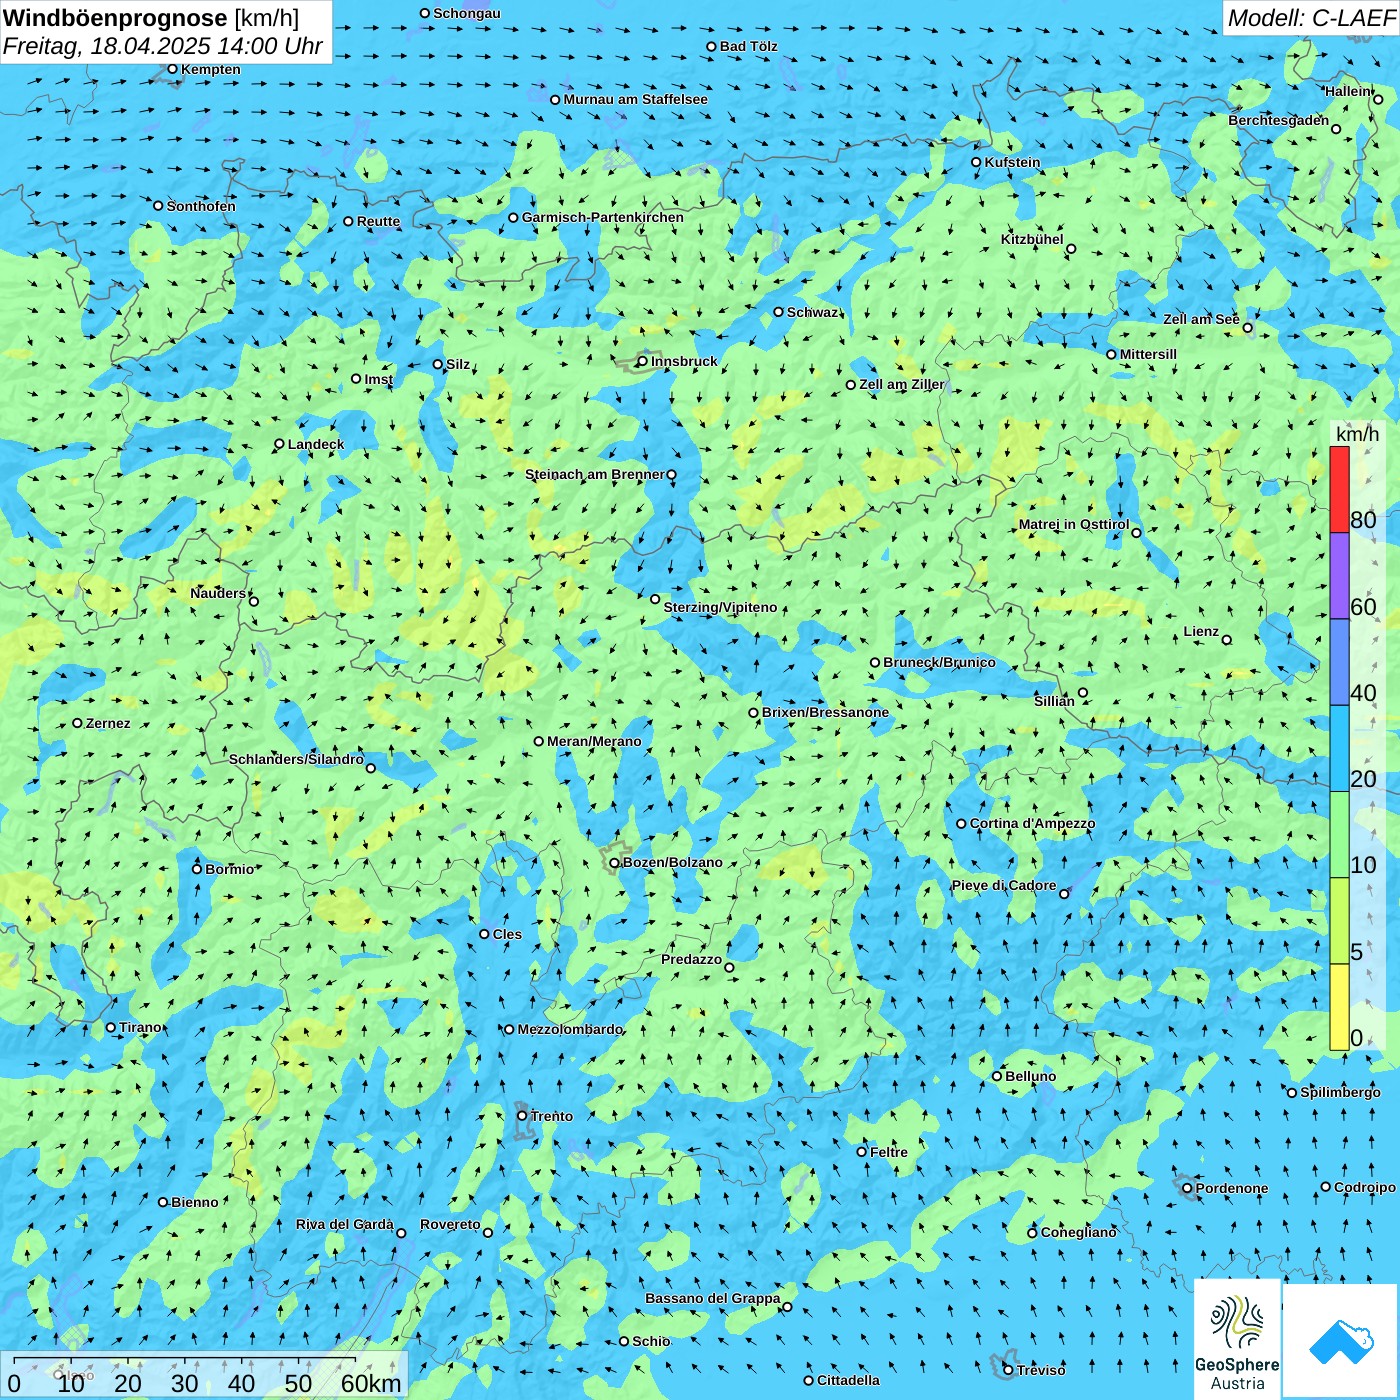Screen dimensions: 1400x1400
Task: Click the Steinach am Brenner label
Action: (595, 474)
